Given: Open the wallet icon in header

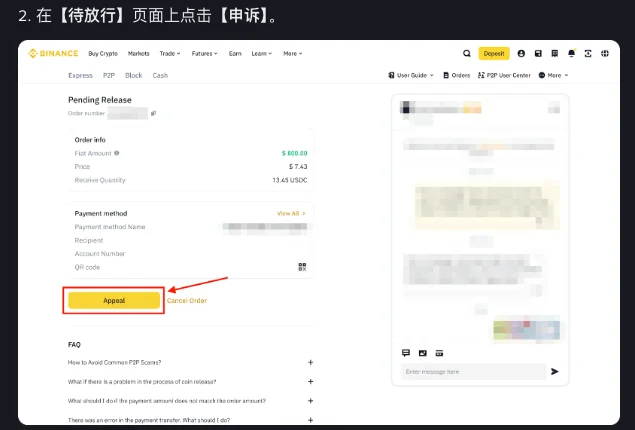Looking at the screenshot, I should point(538,53).
